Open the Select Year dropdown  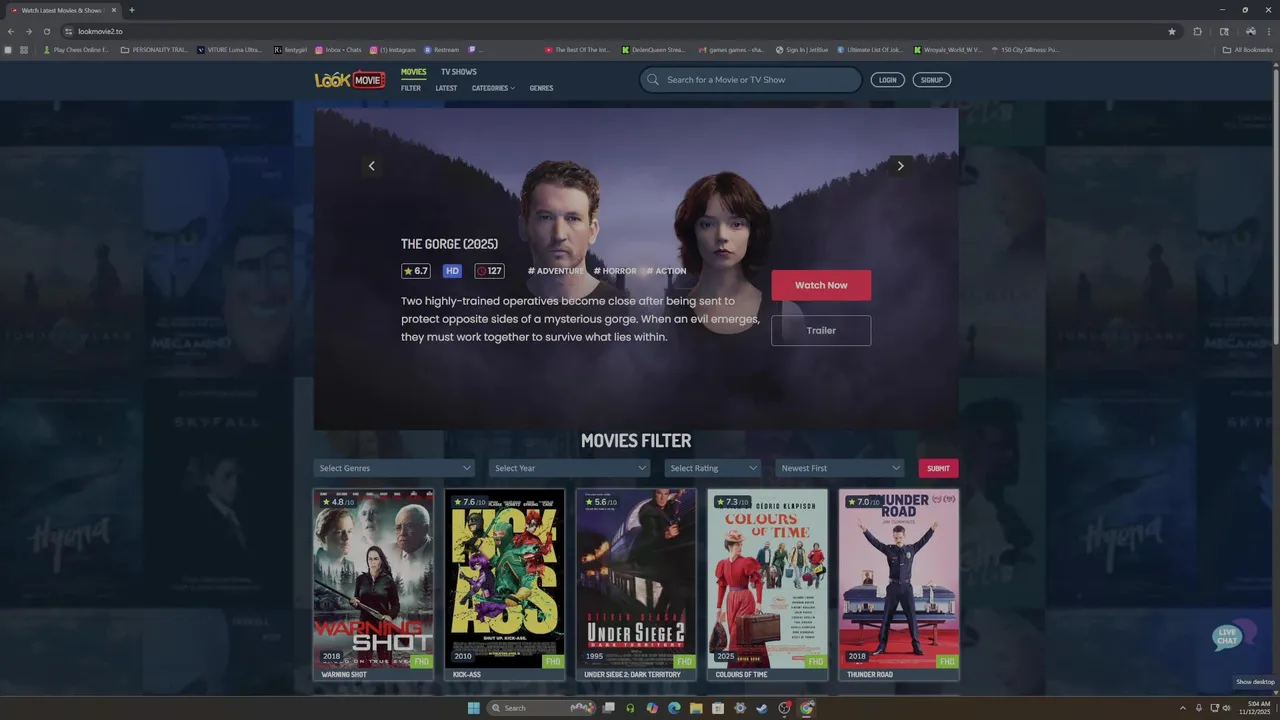click(569, 468)
